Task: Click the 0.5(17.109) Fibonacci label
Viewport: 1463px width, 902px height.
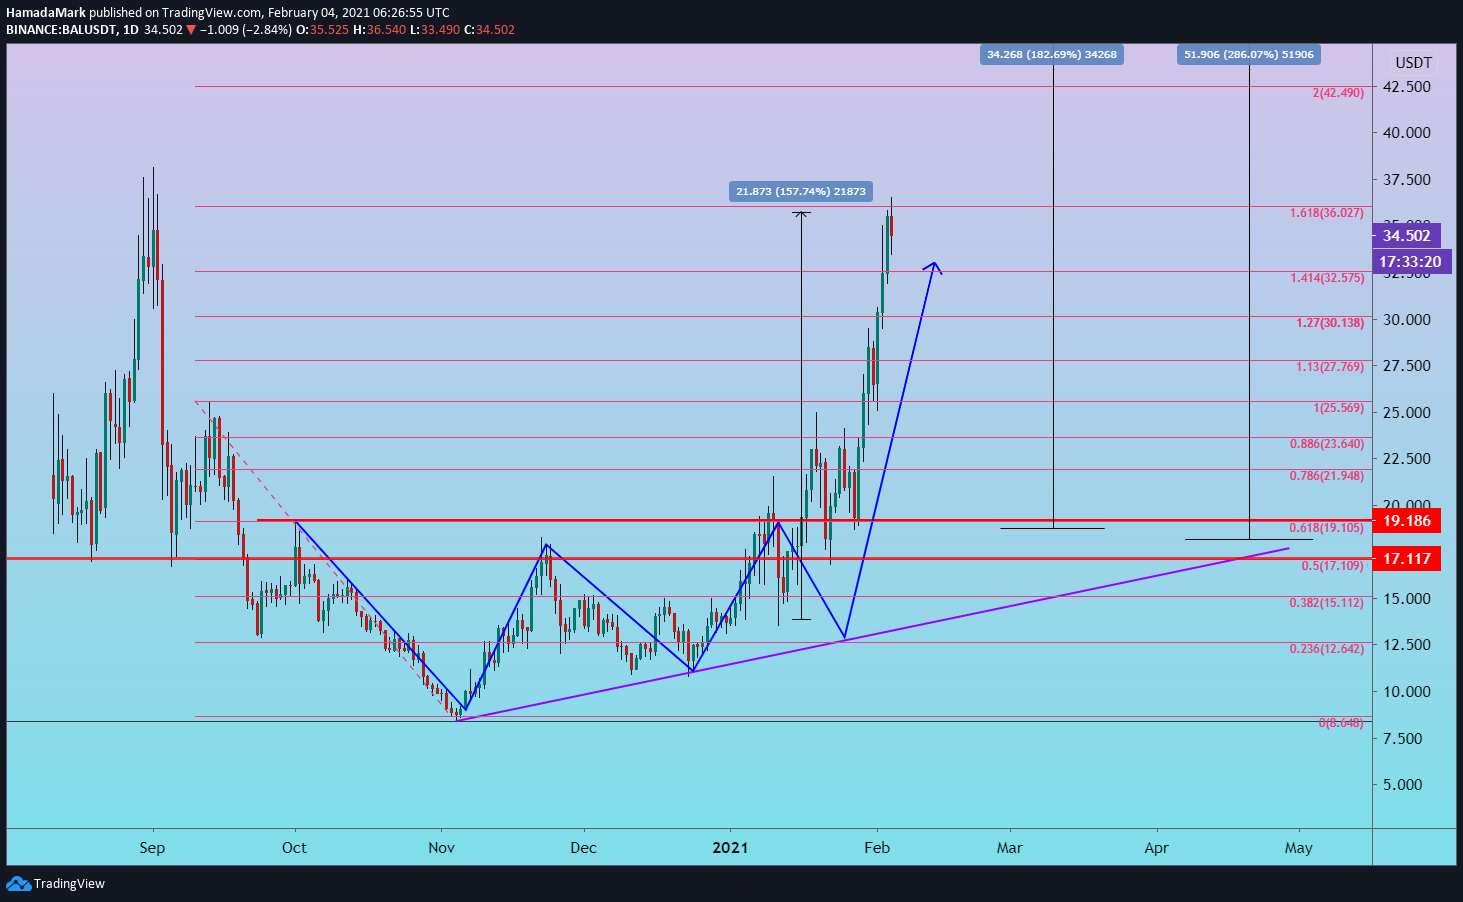Action: (x=1332, y=566)
